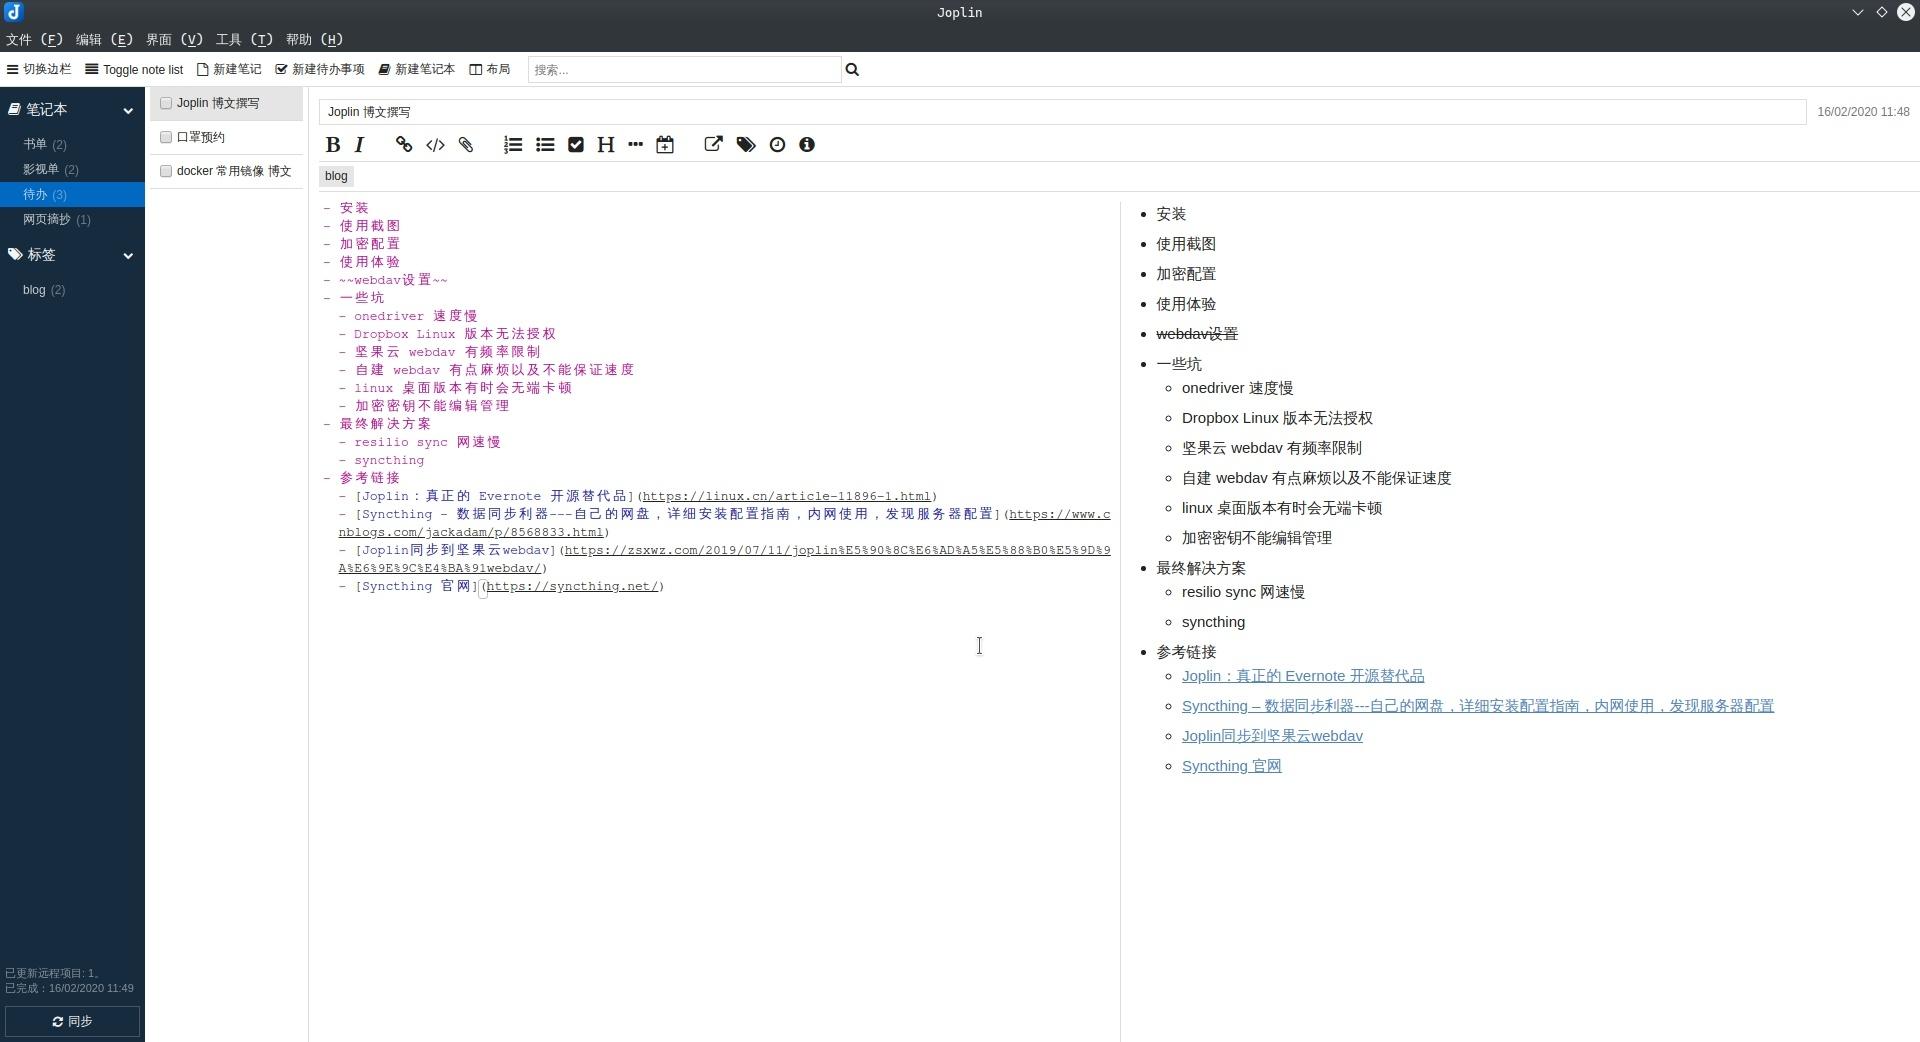Open the 界面 (V) menu
The image size is (1920, 1042).
pos(174,39)
